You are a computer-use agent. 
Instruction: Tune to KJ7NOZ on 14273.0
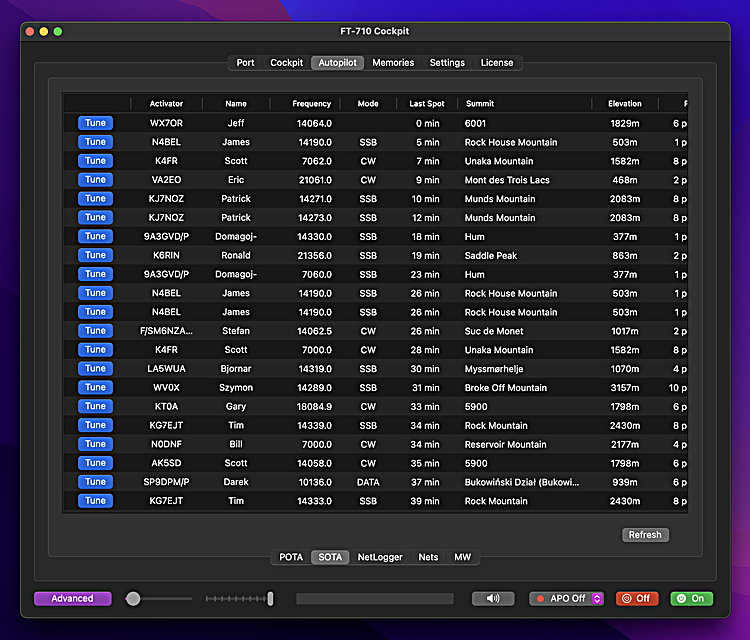pyautogui.click(x=95, y=218)
